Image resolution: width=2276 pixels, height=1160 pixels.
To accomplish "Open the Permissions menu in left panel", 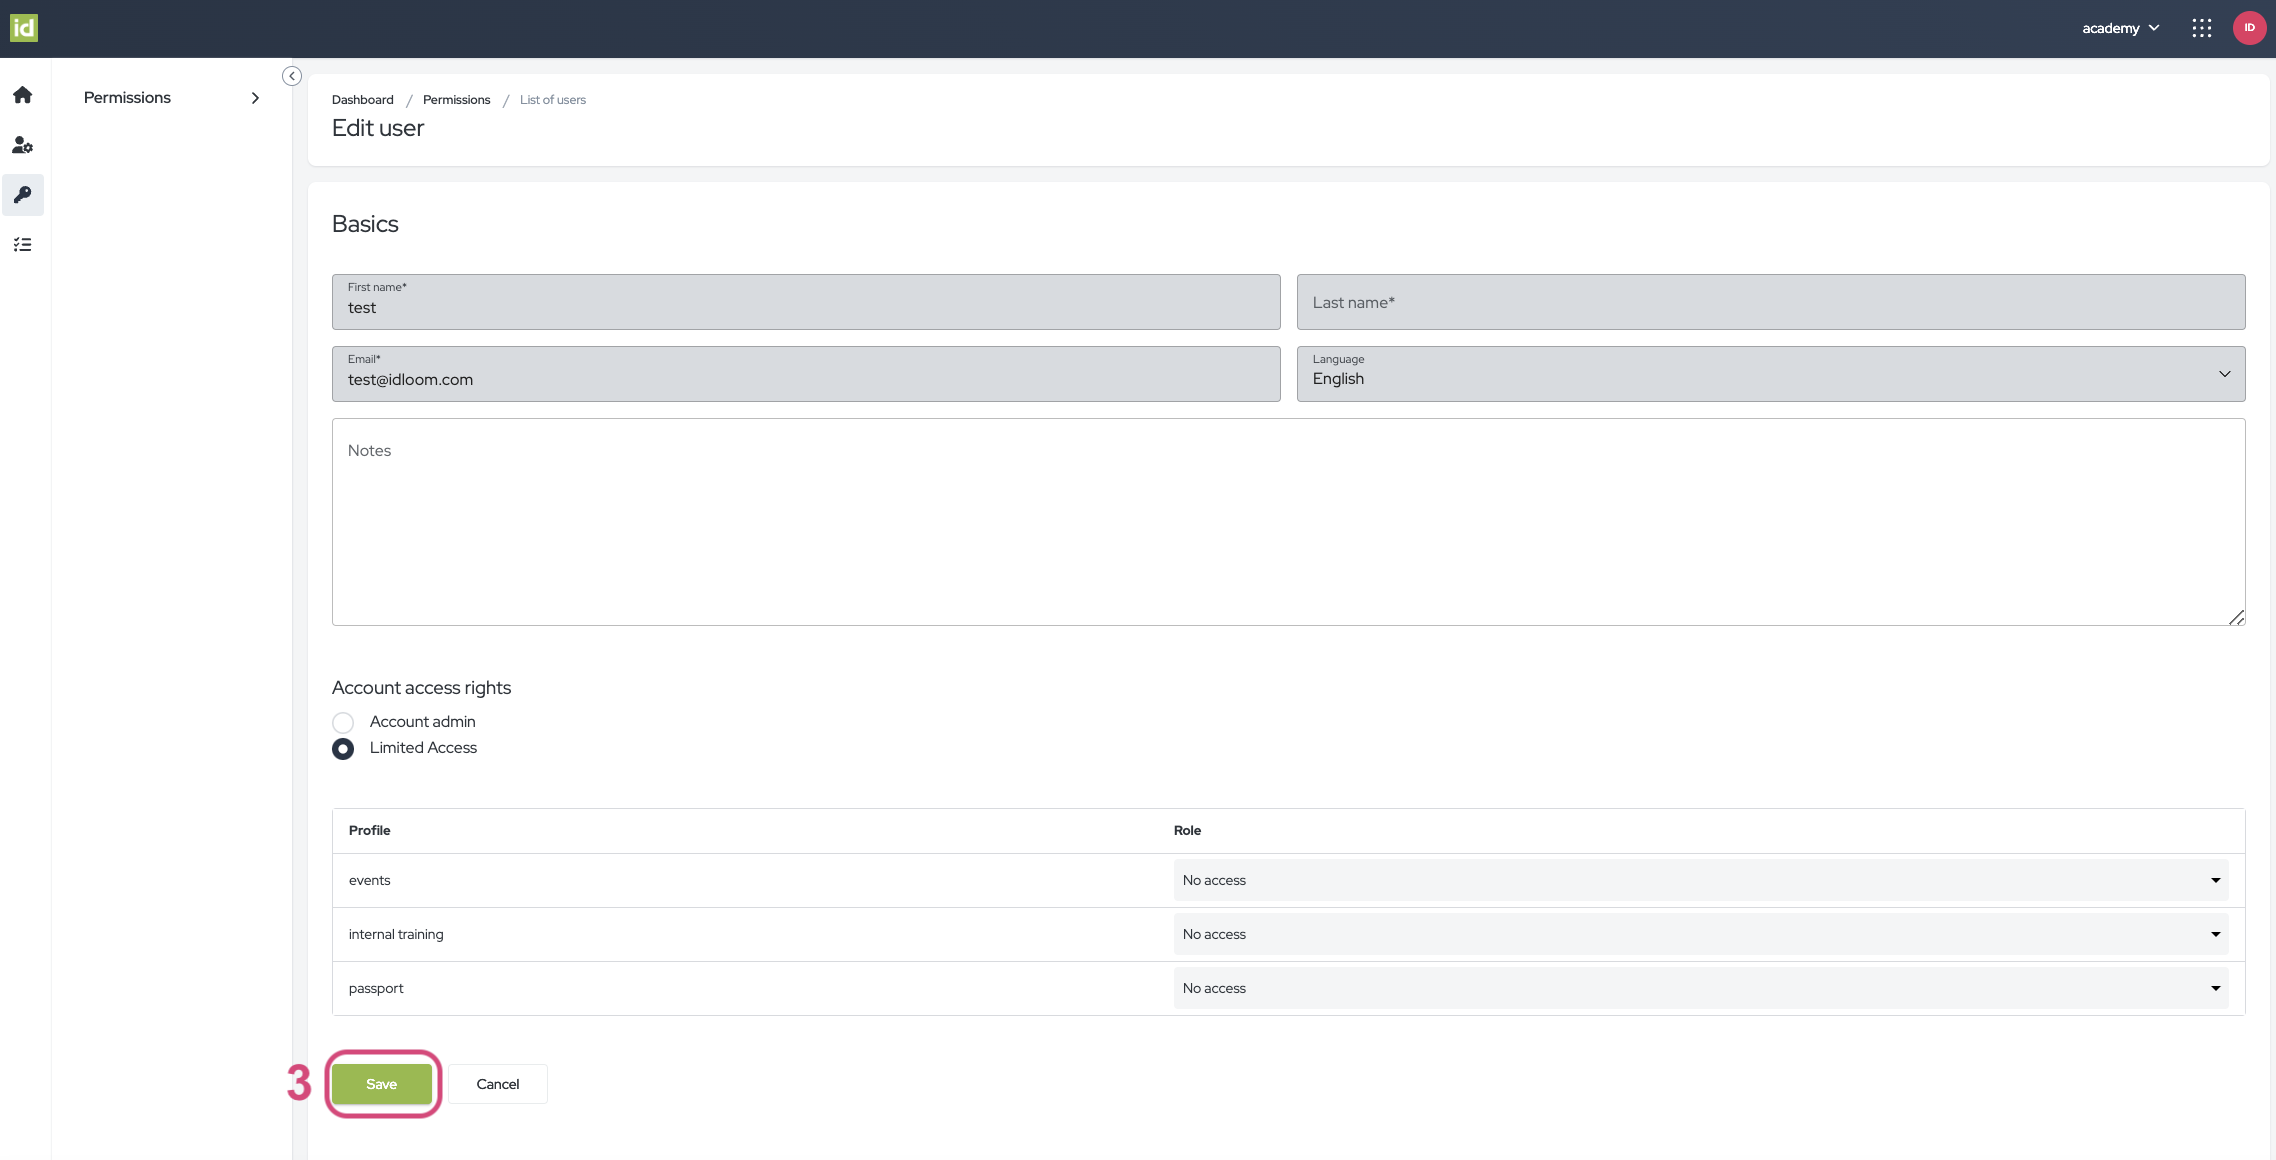I will click(170, 97).
